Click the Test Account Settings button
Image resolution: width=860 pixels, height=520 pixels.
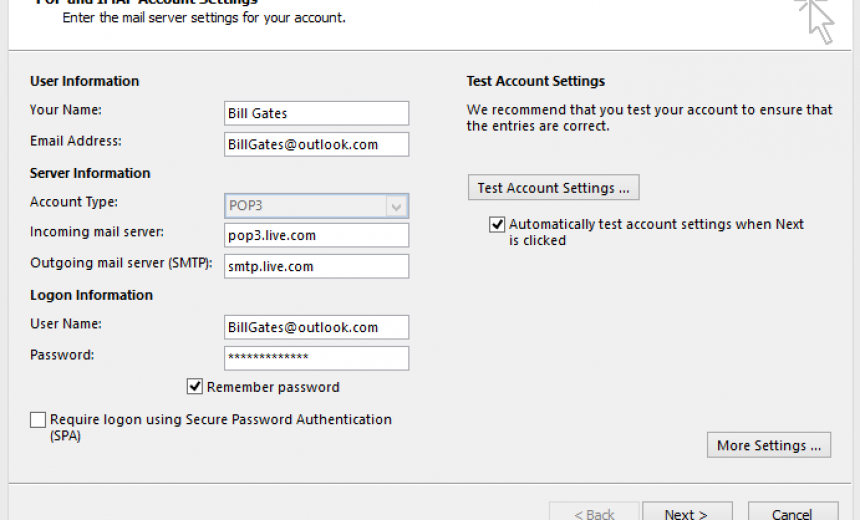(553, 188)
